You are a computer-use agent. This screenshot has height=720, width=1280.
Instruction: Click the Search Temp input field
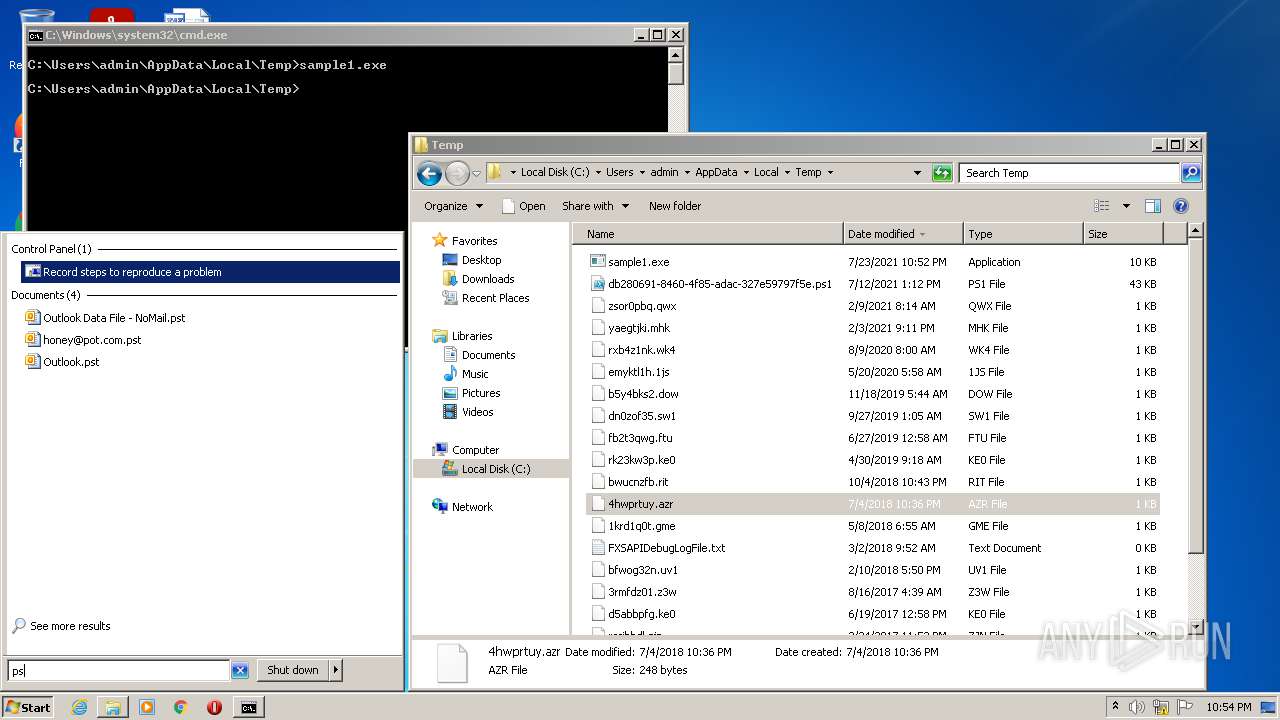click(x=1069, y=173)
